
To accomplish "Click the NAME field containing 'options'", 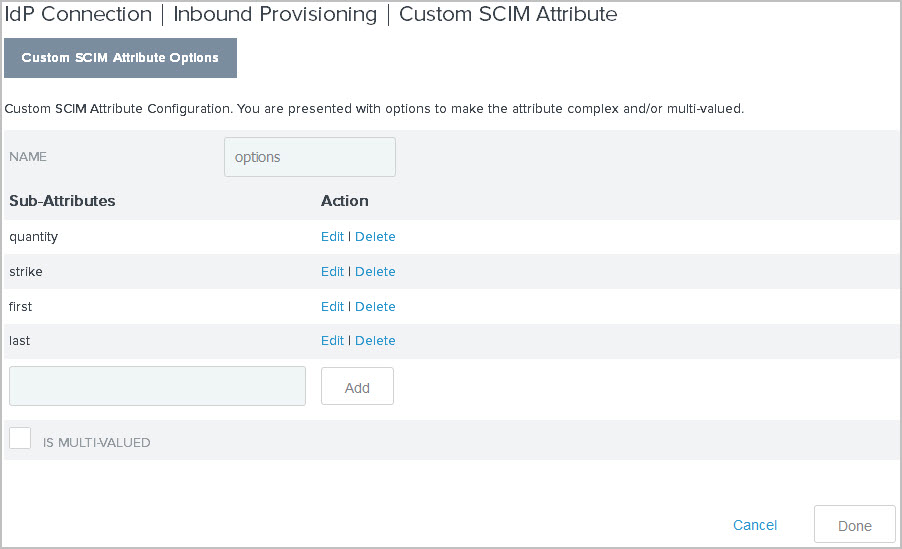I will pyautogui.click(x=309, y=157).
